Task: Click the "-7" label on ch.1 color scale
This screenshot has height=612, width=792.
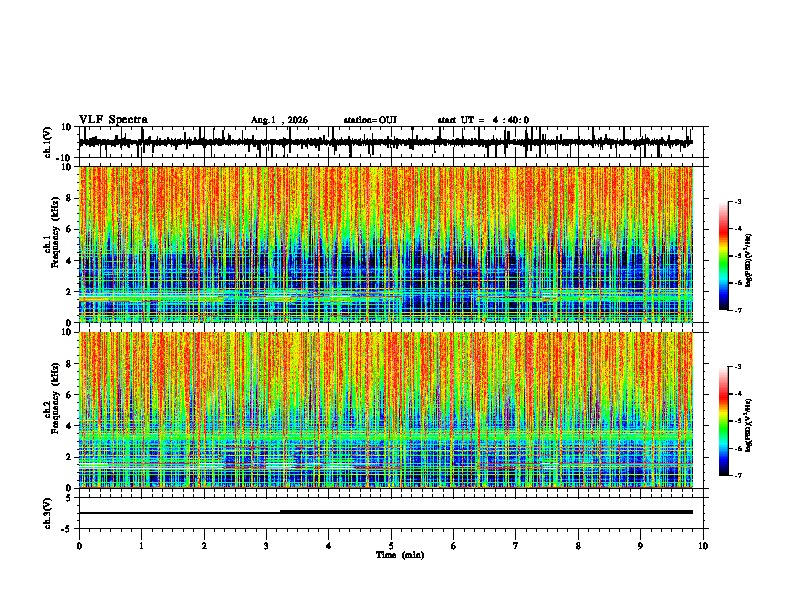Action: point(738,310)
